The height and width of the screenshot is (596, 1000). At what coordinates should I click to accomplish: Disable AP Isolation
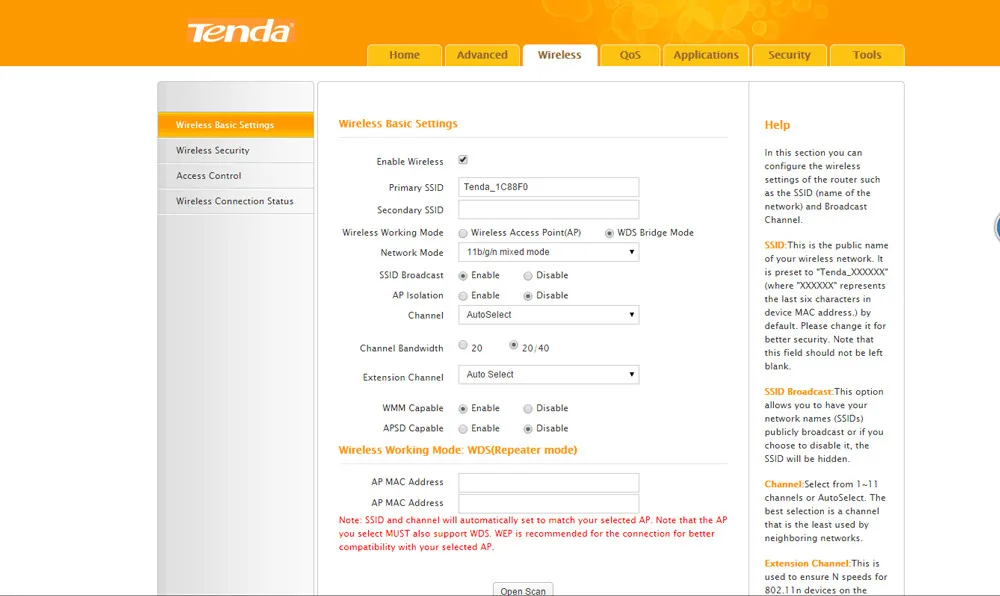click(528, 296)
